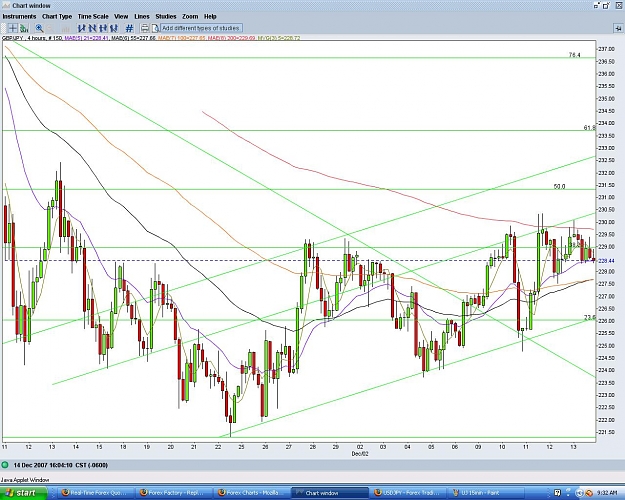Click the purple MA 21 legend label
The image size is (625, 500).
click(x=86, y=38)
